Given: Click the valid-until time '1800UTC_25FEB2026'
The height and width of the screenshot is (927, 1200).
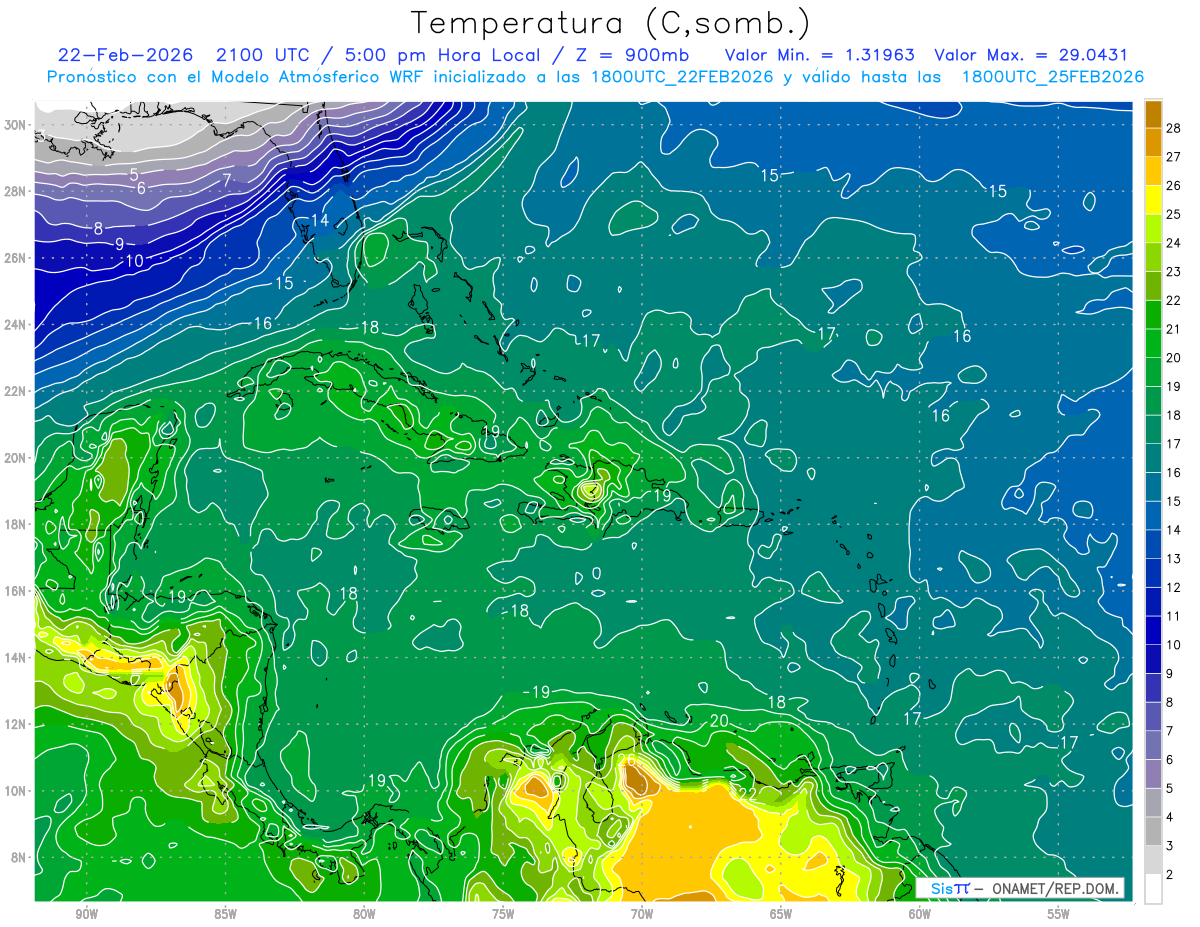Looking at the screenshot, I should point(1053,77).
